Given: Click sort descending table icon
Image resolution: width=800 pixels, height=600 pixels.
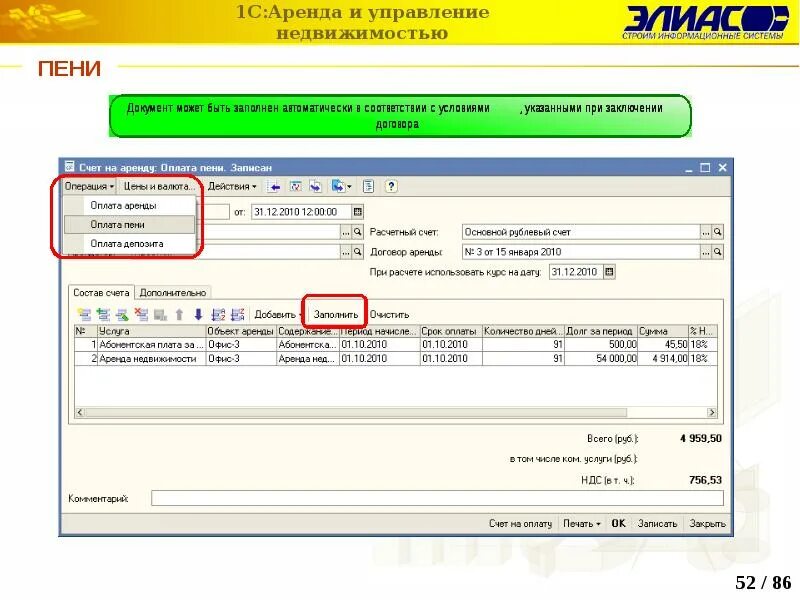Looking at the screenshot, I should pyautogui.click(x=237, y=315).
